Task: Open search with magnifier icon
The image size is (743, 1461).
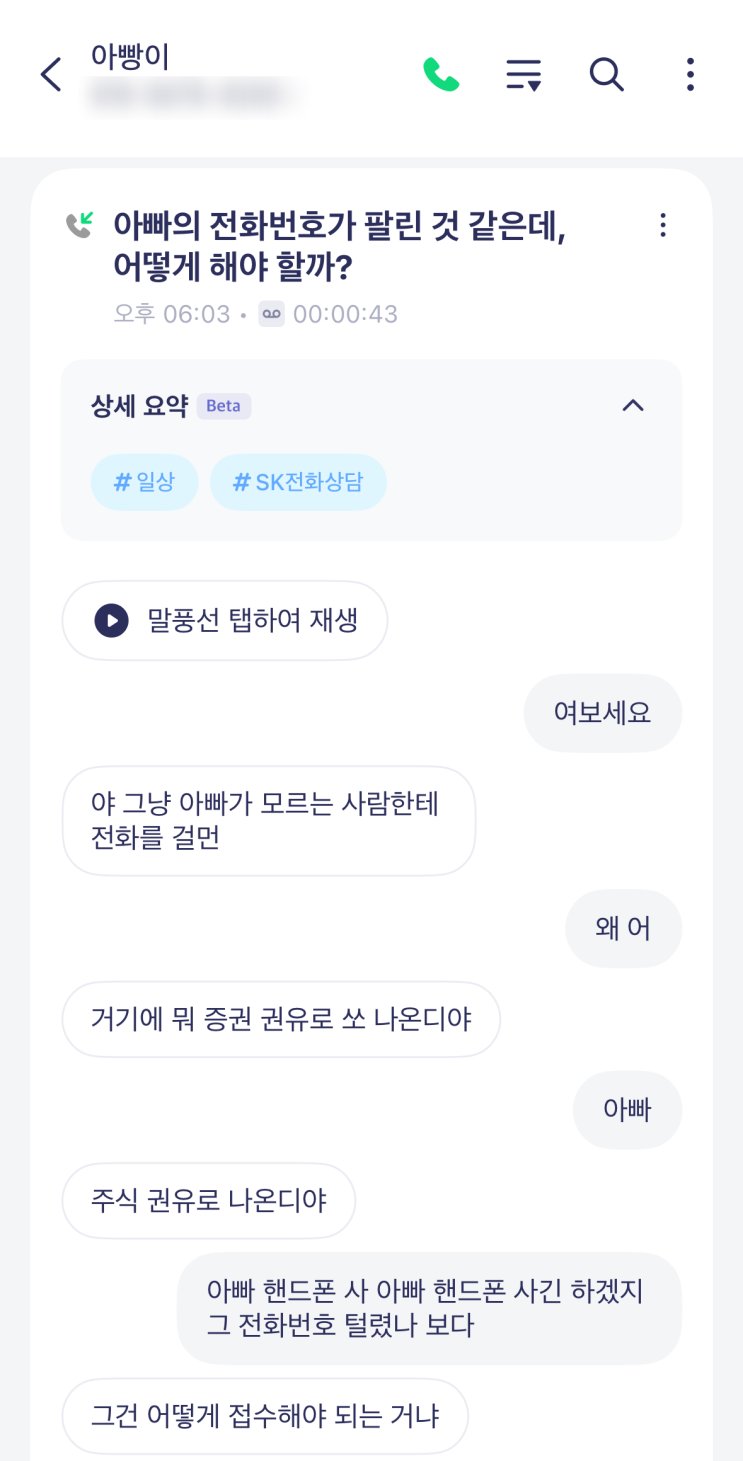Action: tap(606, 75)
